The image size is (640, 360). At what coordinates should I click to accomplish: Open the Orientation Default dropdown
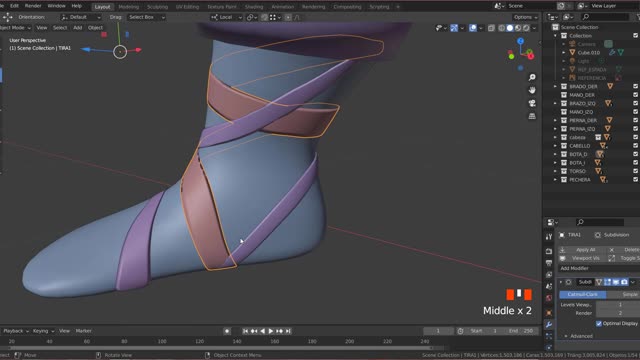80,17
